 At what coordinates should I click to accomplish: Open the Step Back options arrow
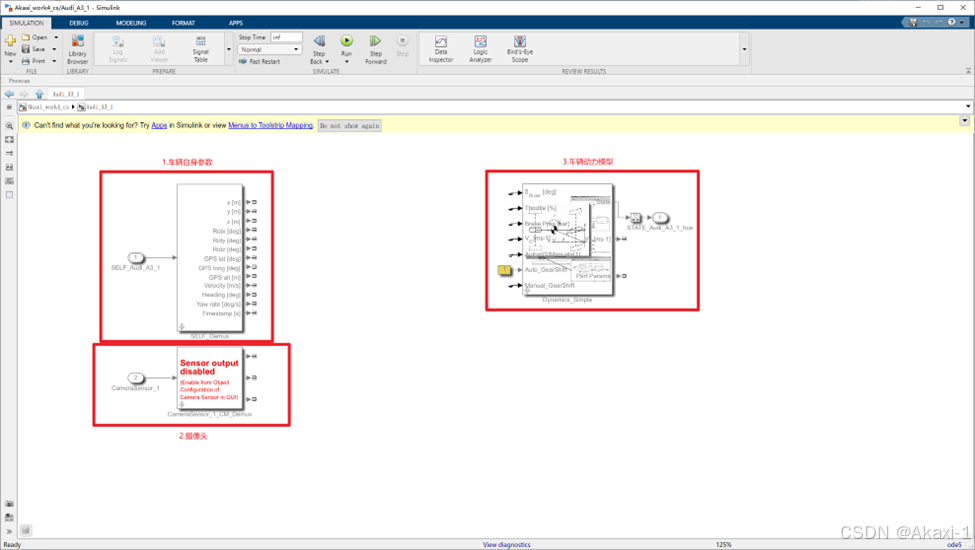click(327, 62)
